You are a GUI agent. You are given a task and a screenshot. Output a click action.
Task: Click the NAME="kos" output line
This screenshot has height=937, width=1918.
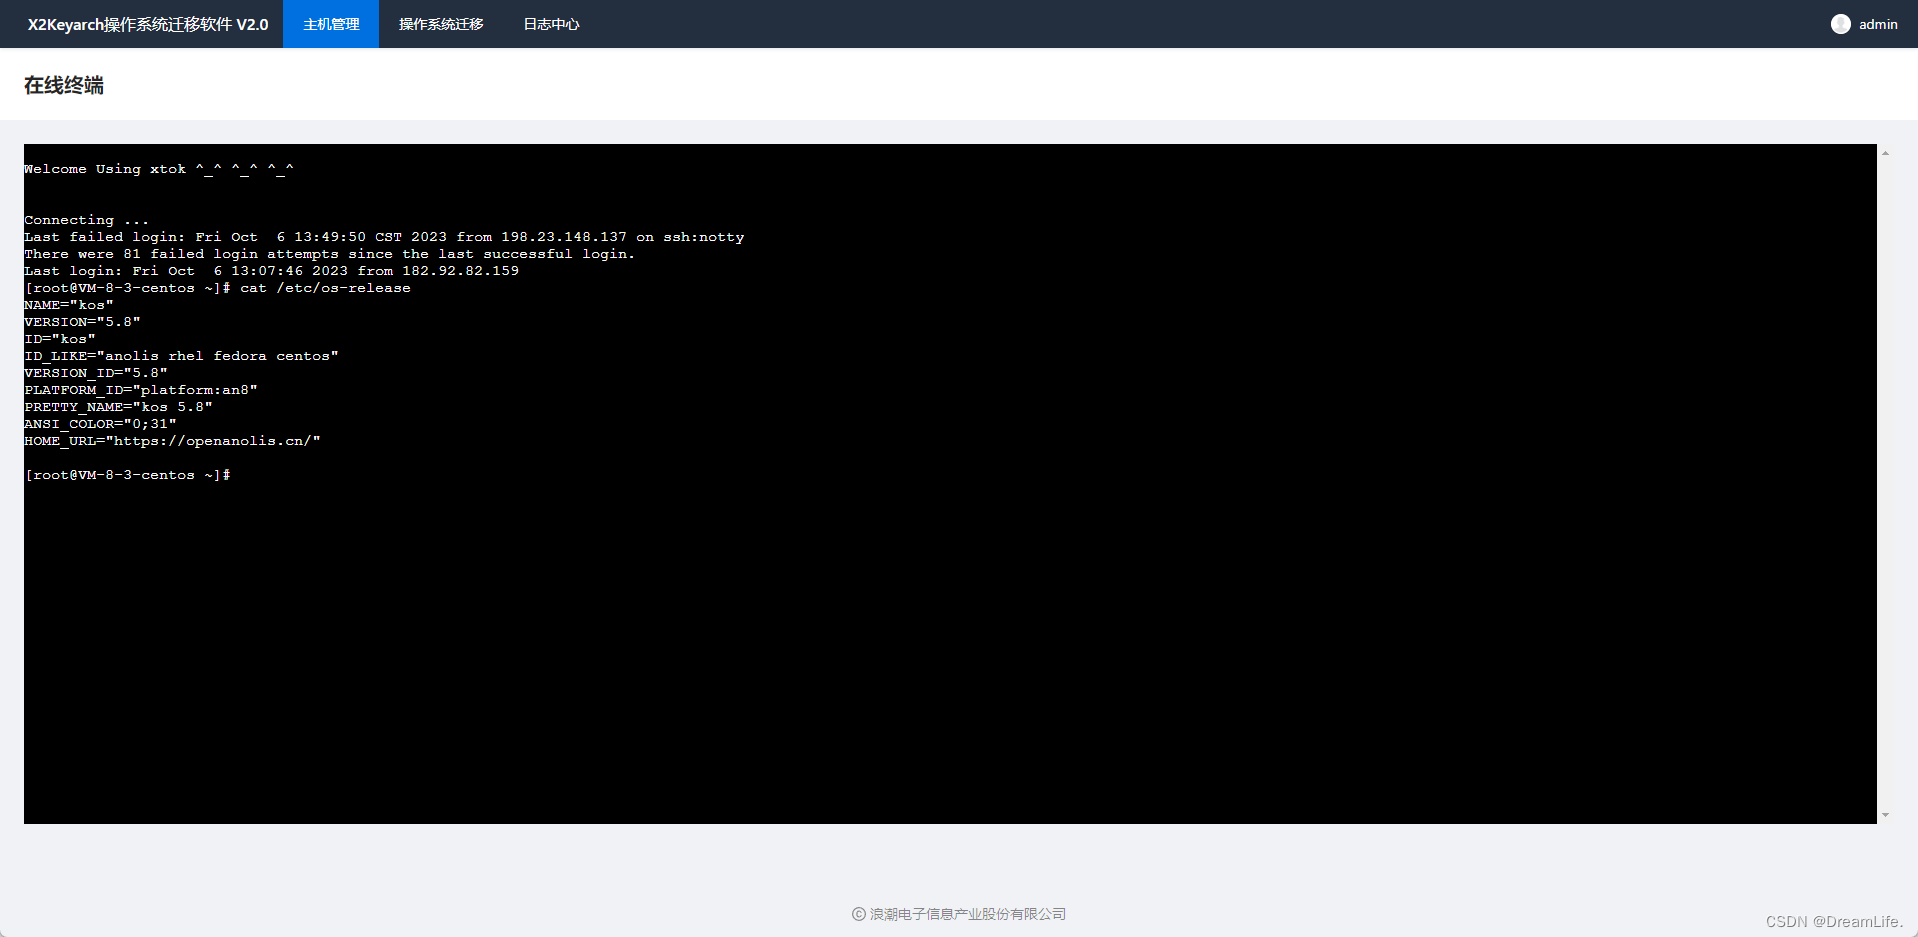click(69, 305)
